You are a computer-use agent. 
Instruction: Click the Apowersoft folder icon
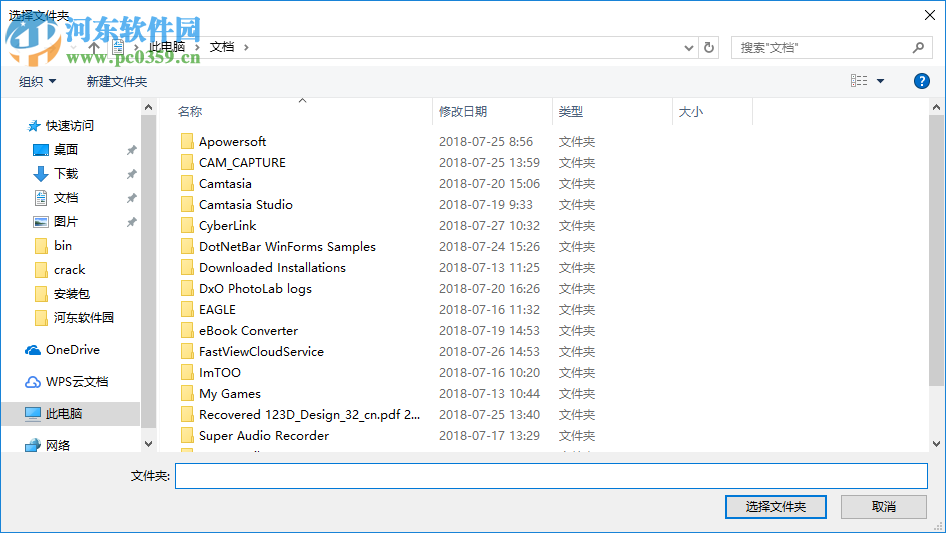coord(187,141)
